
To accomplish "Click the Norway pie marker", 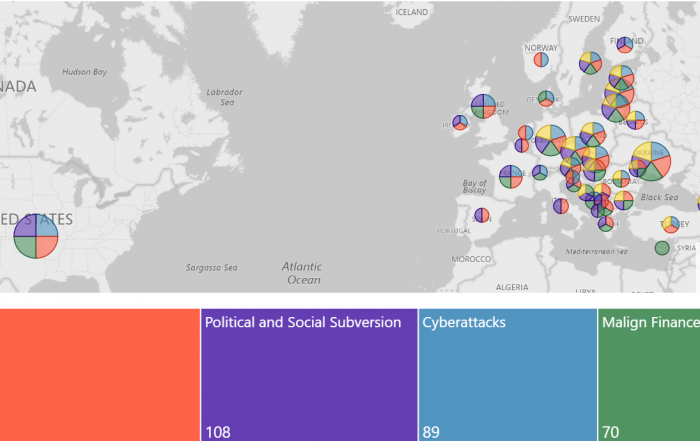I will (x=541, y=59).
